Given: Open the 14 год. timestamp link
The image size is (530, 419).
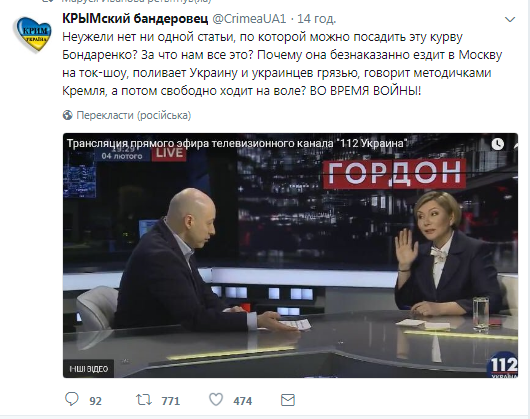Looking at the screenshot, I should 316,19.
